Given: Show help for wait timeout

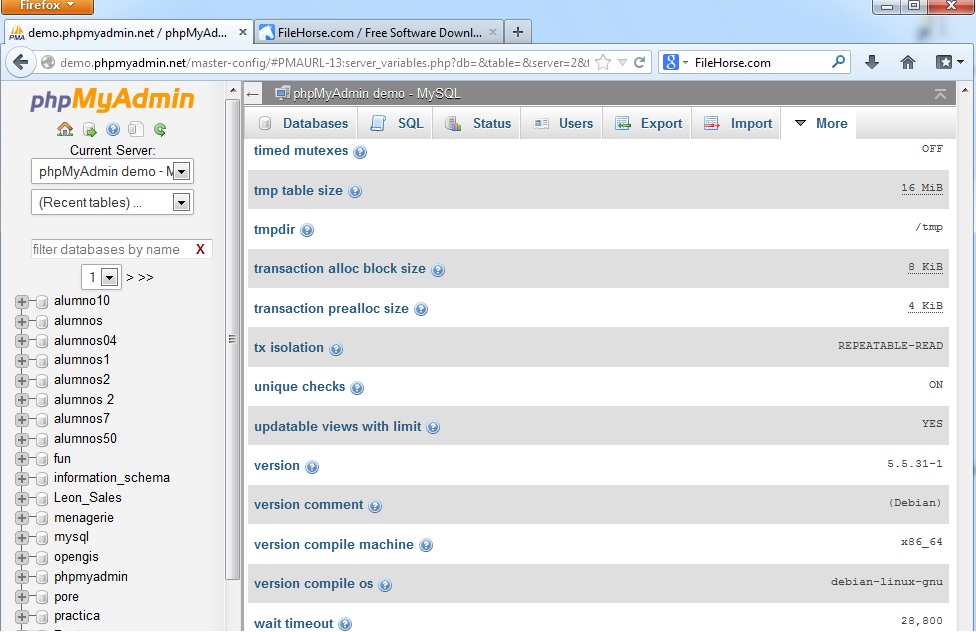Looking at the screenshot, I should click(345, 625).
